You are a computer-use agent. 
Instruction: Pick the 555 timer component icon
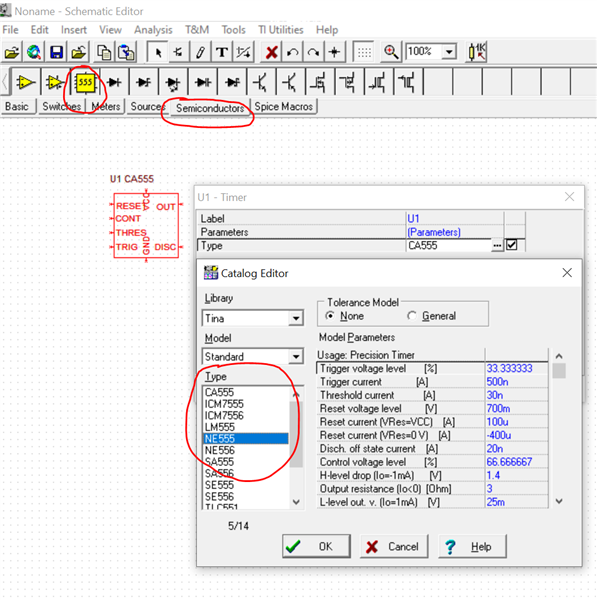coord(85,82)
